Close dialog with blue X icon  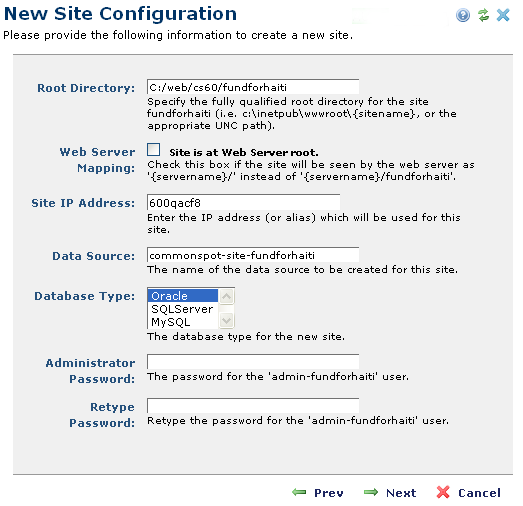[x=503, y=15]
